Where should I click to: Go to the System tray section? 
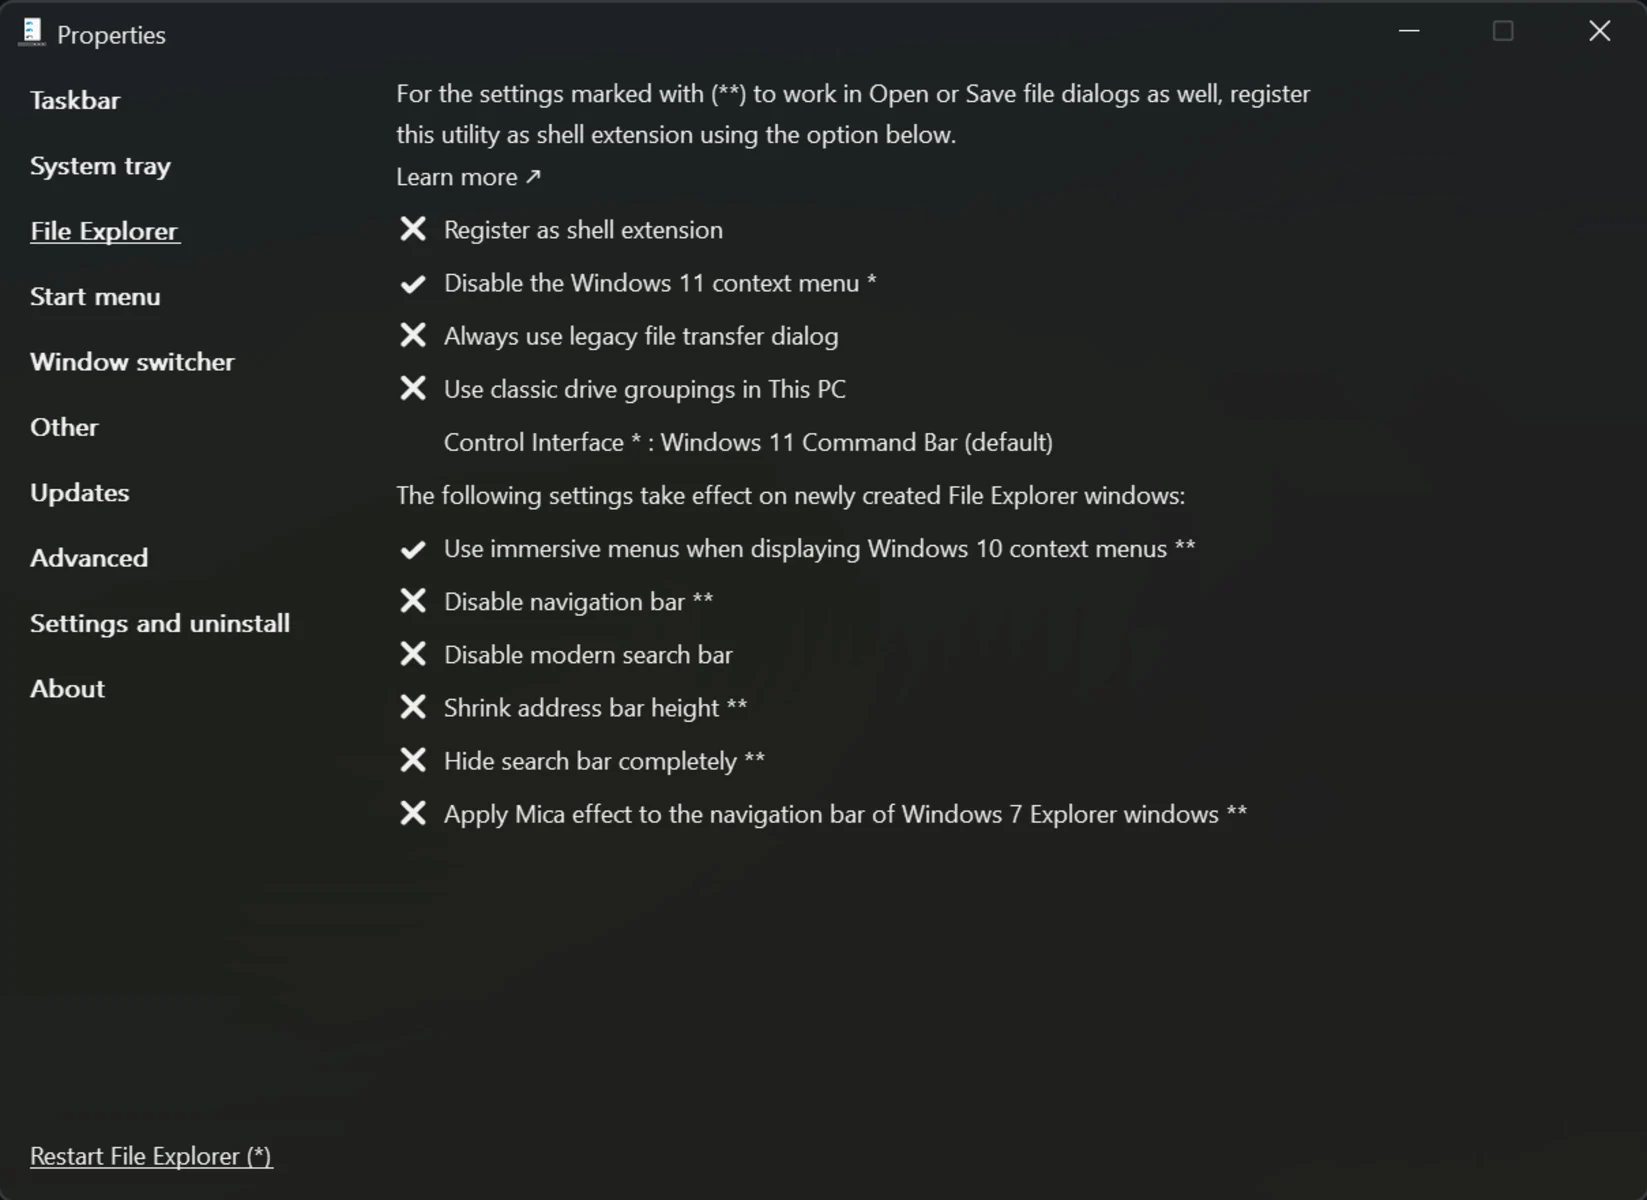click(100, 166)
